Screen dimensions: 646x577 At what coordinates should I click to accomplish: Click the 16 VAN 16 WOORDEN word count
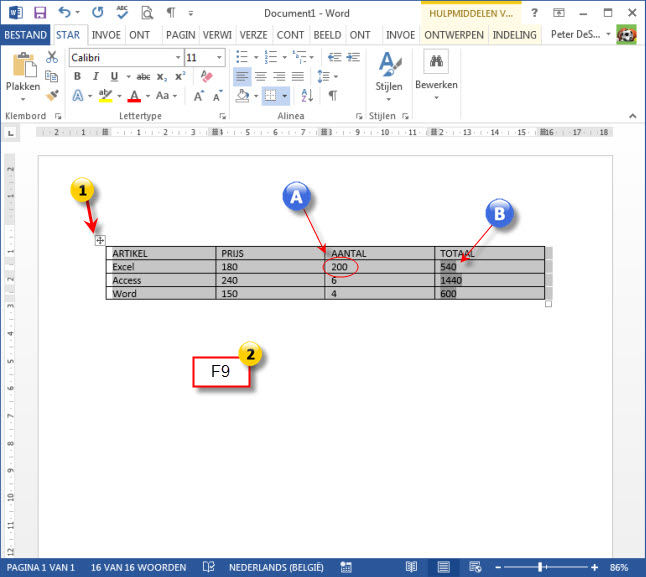coord(138,567)
